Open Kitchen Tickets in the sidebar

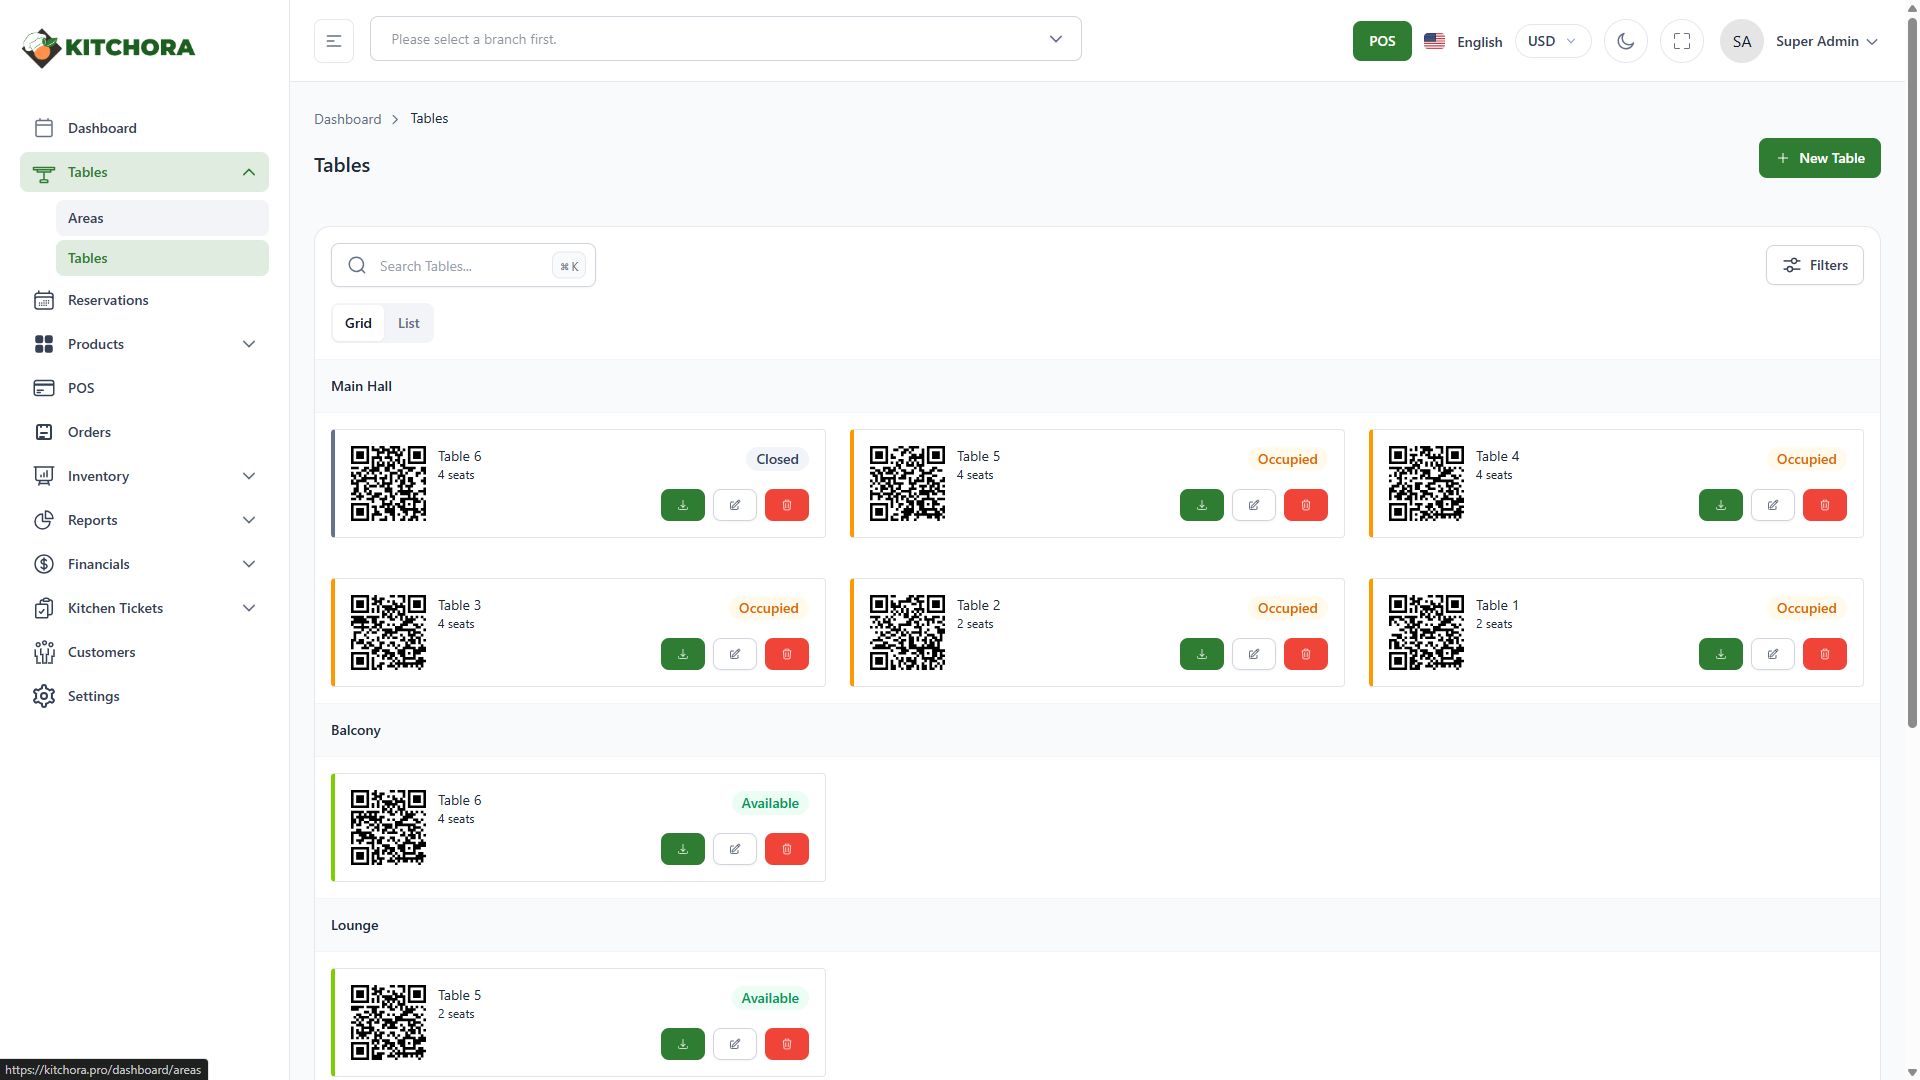pos(115,608)
